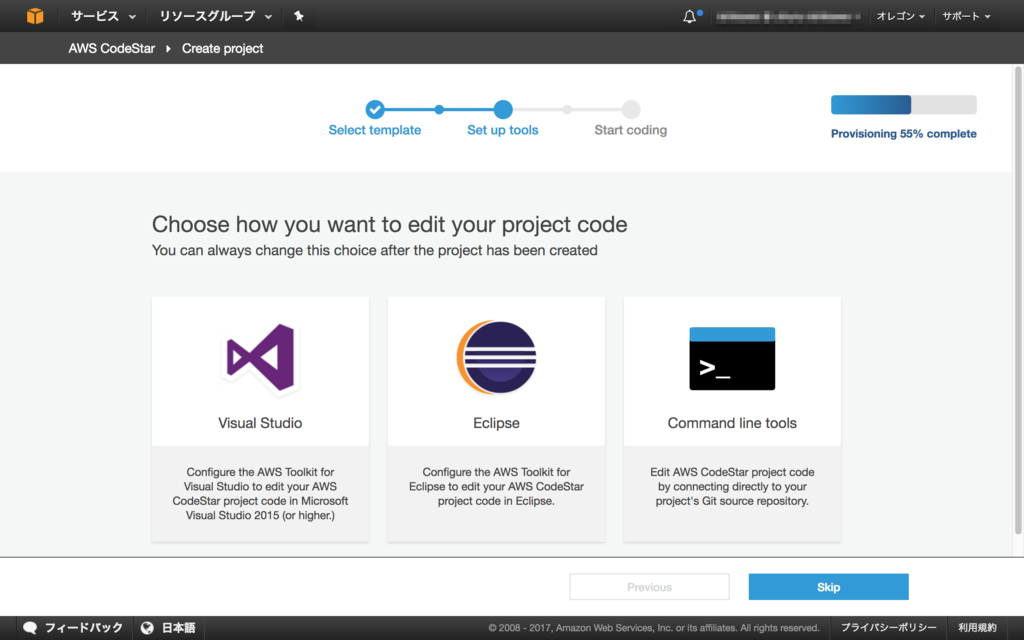Click the pin shortcut icon
This screenshot has height=640, width=1024.
[298, 16]
